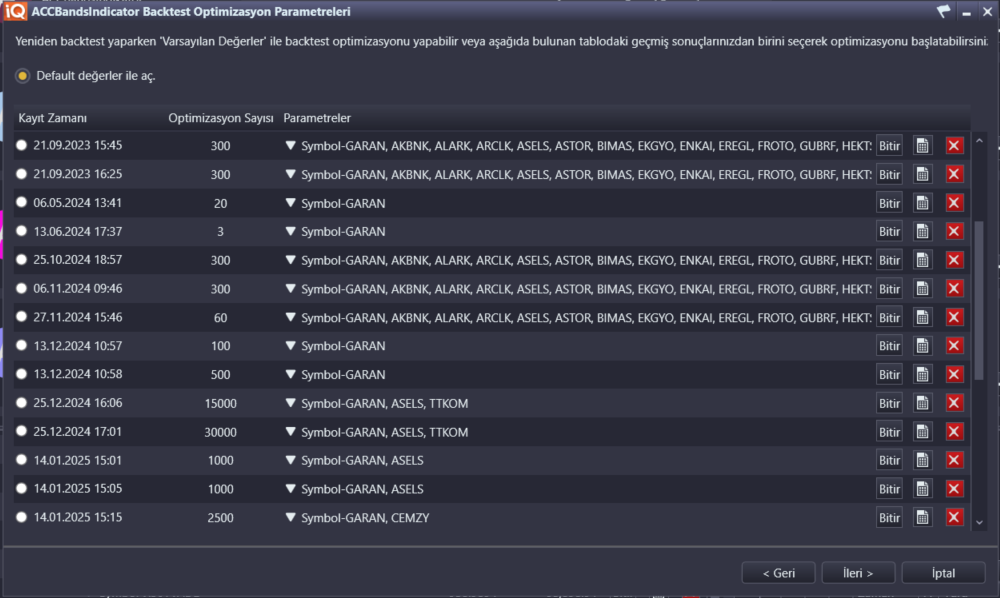Select the 25.12.2024 16:06 record radio button
1000x598 pixels.
click(22, 403)
